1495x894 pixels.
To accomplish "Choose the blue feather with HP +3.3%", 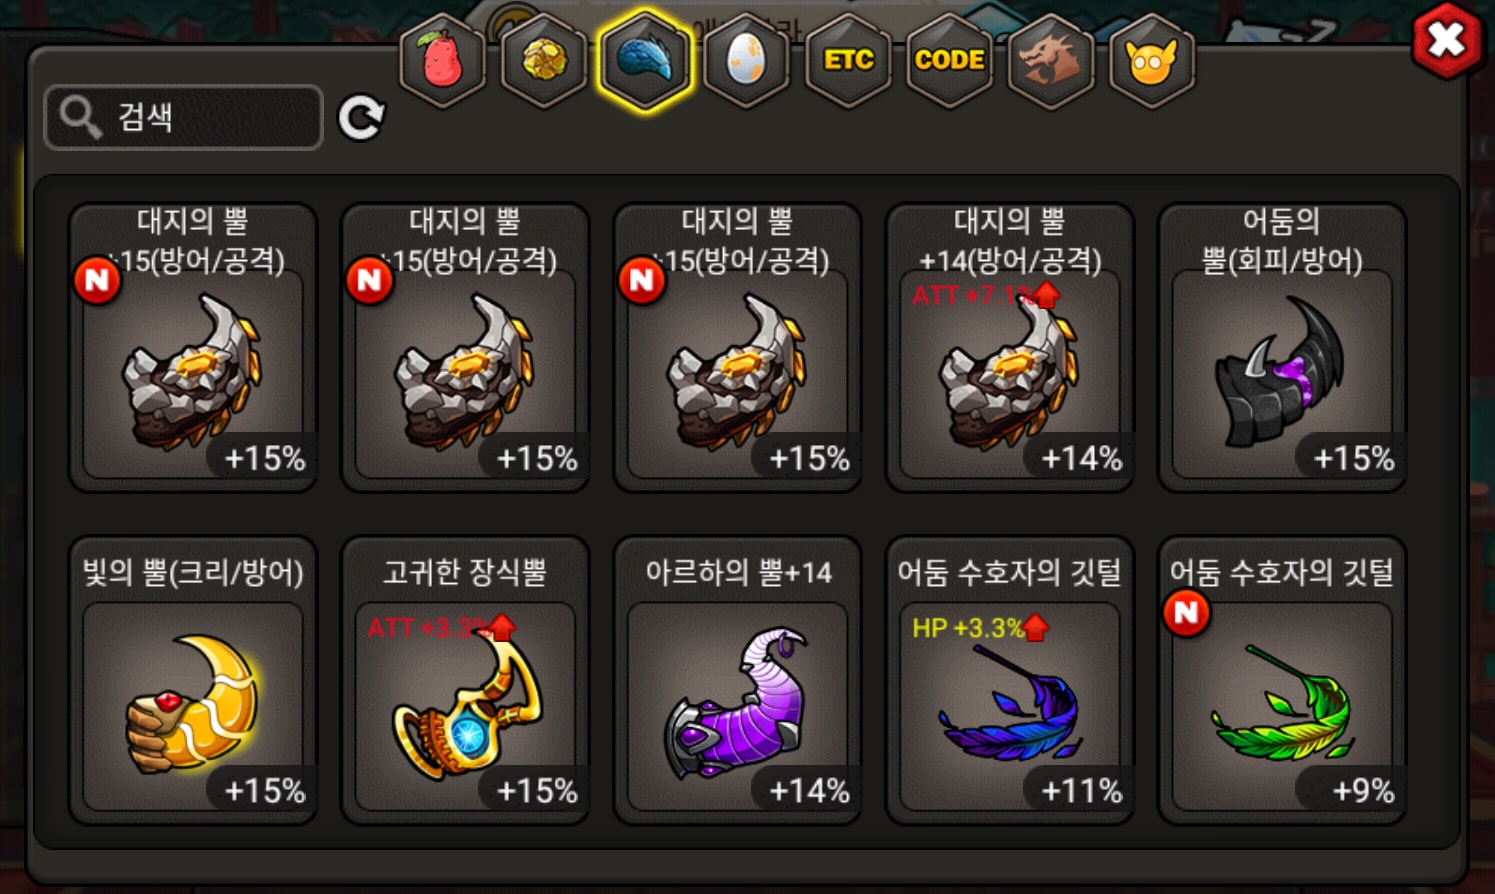I will [1010, 681].
